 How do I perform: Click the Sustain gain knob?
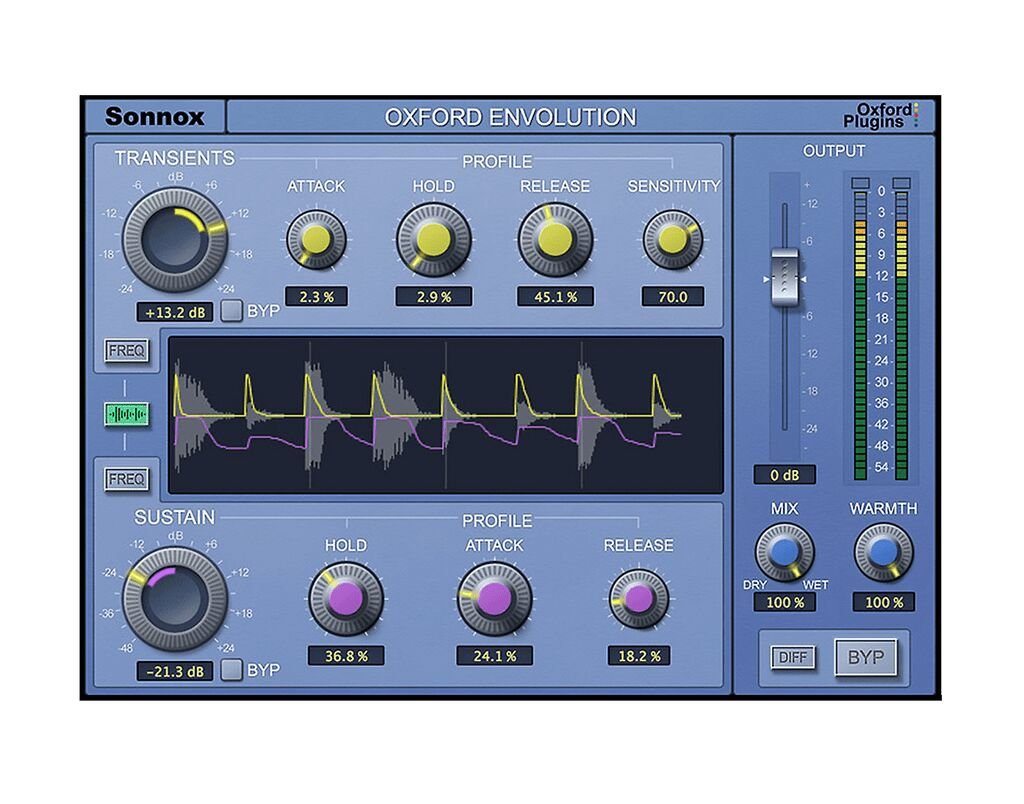pyautogui.click(x=175, y=600)
